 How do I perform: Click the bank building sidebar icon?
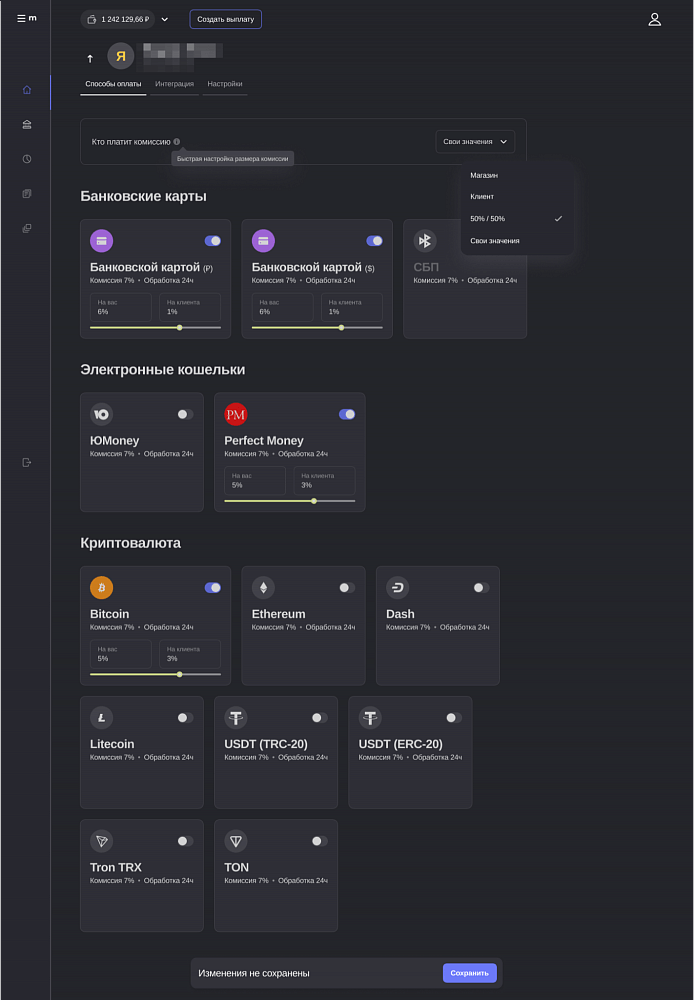click(27, 124)
